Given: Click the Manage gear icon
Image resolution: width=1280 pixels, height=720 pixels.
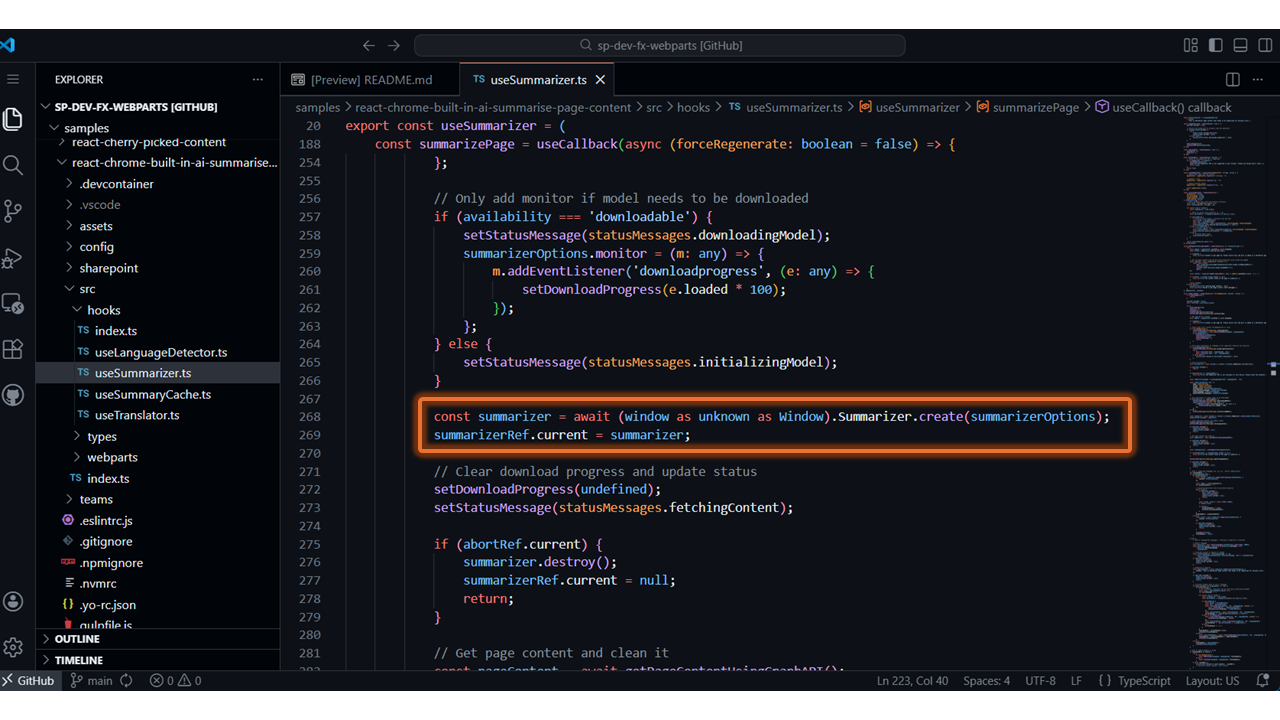Looking at the screenshot, I should coord(13,647).
